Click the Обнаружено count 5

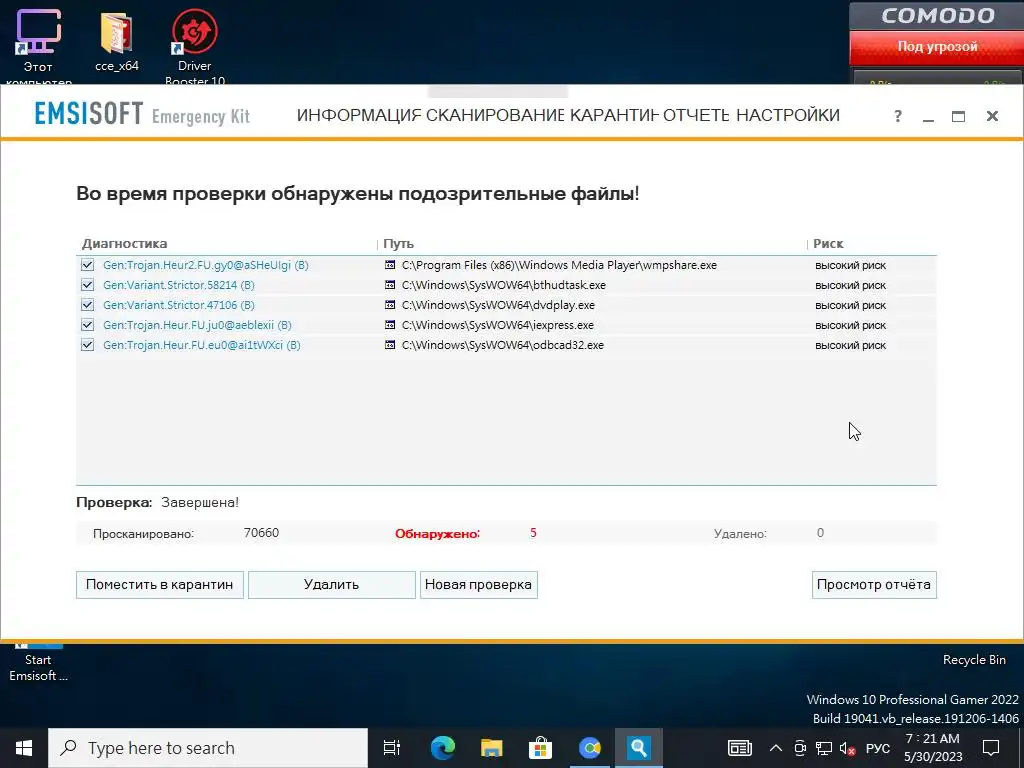tap(533, 533)
